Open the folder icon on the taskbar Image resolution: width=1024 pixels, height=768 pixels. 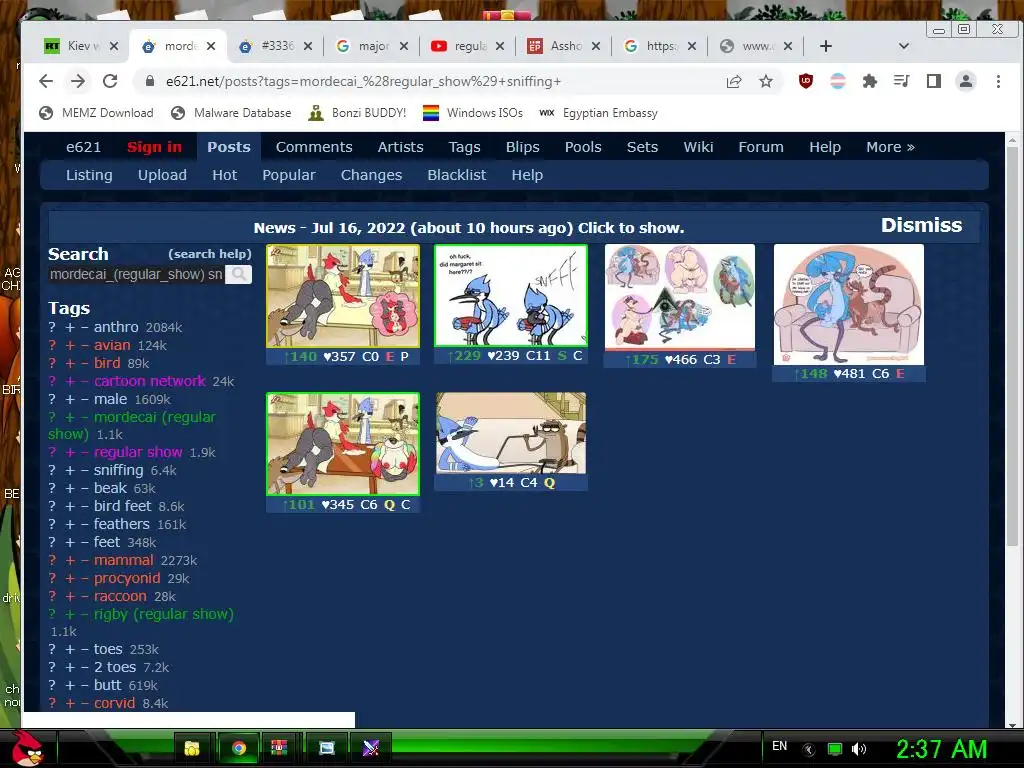tap(192, 748)
